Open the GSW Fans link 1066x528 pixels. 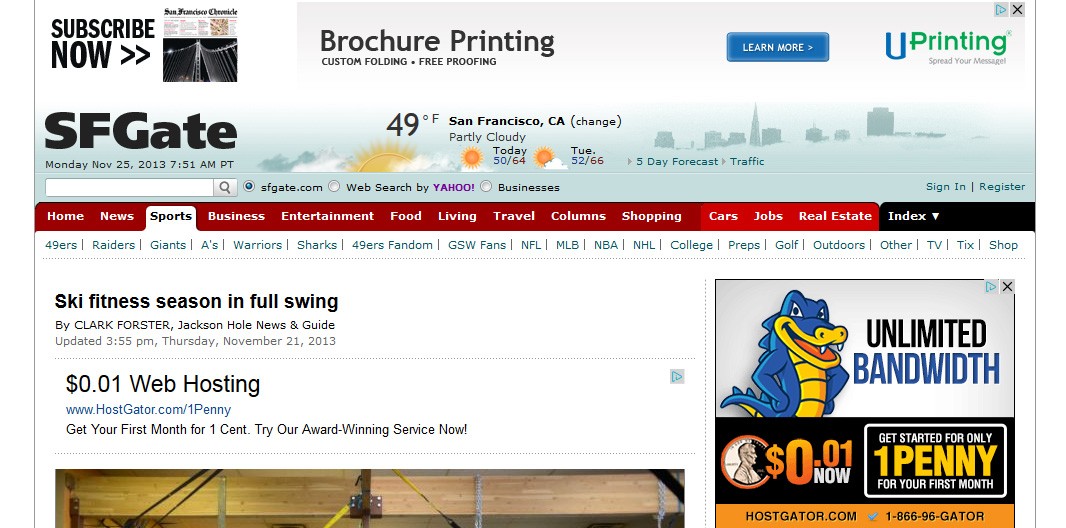tap(477, 245)
